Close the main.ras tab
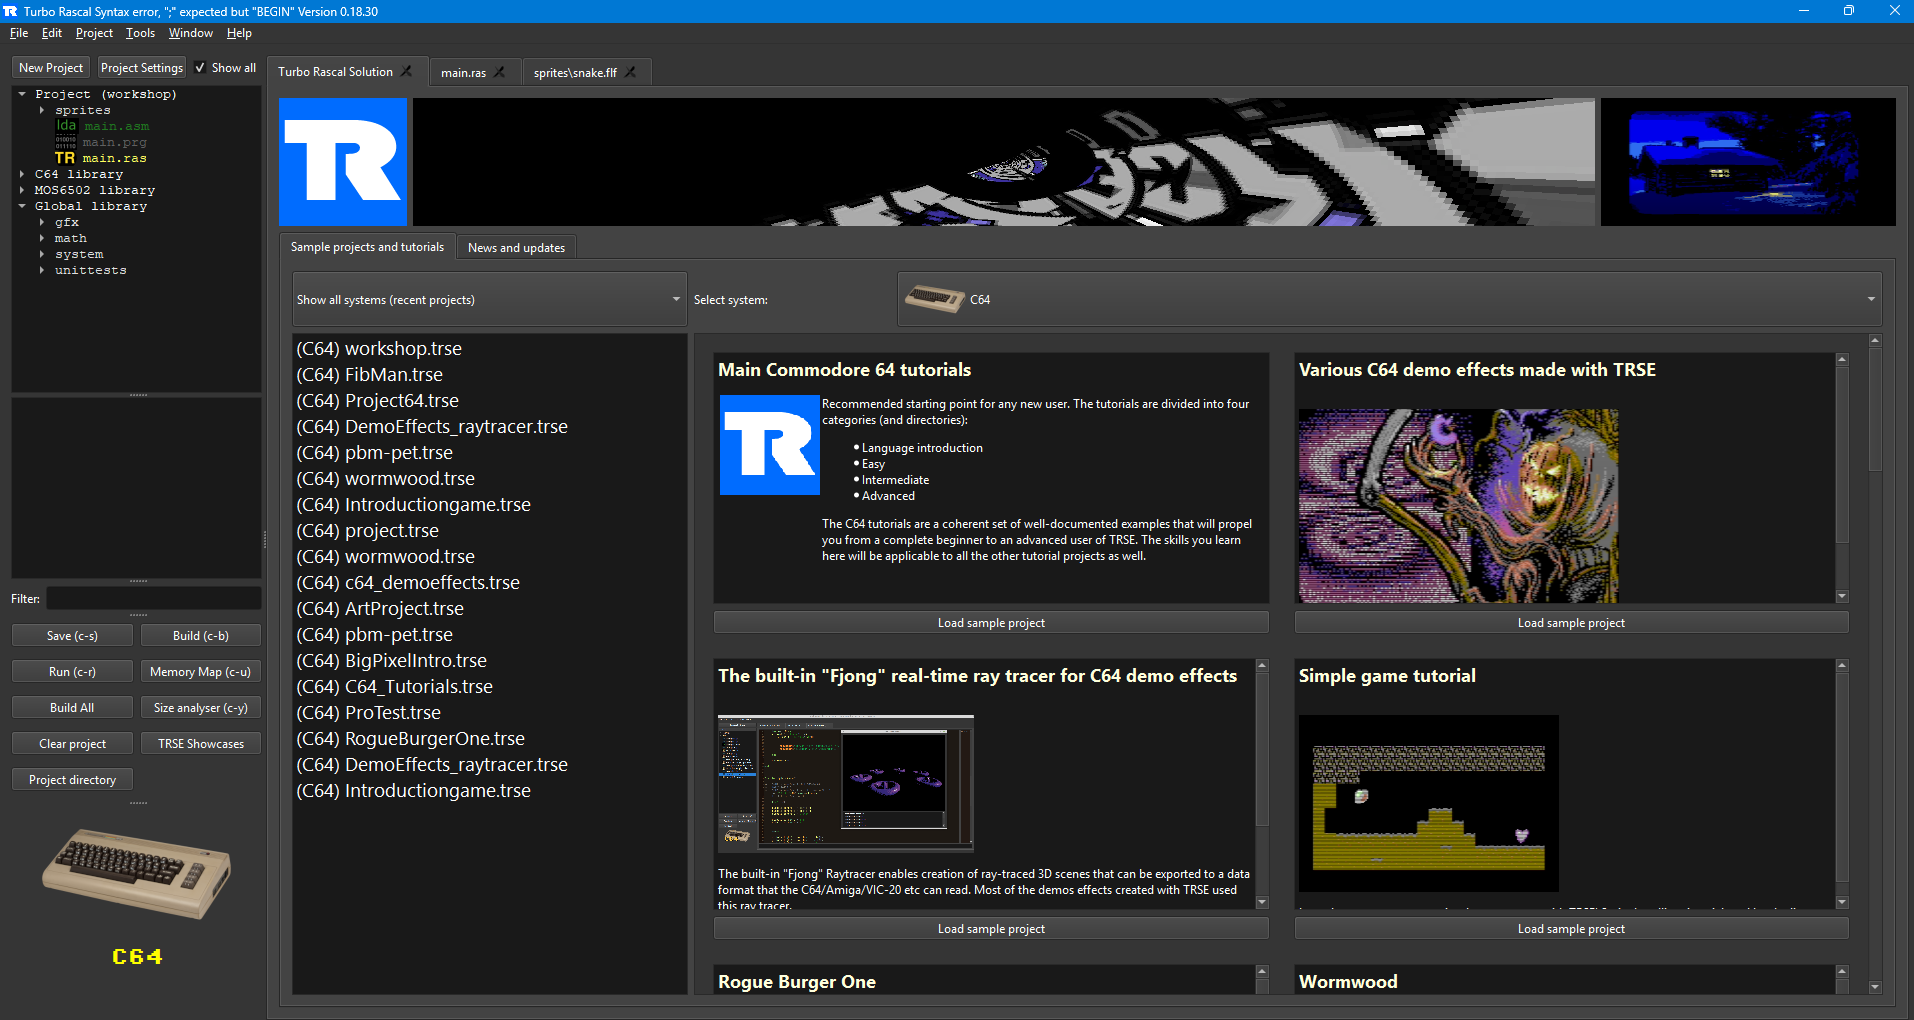 tap(499, 72)
